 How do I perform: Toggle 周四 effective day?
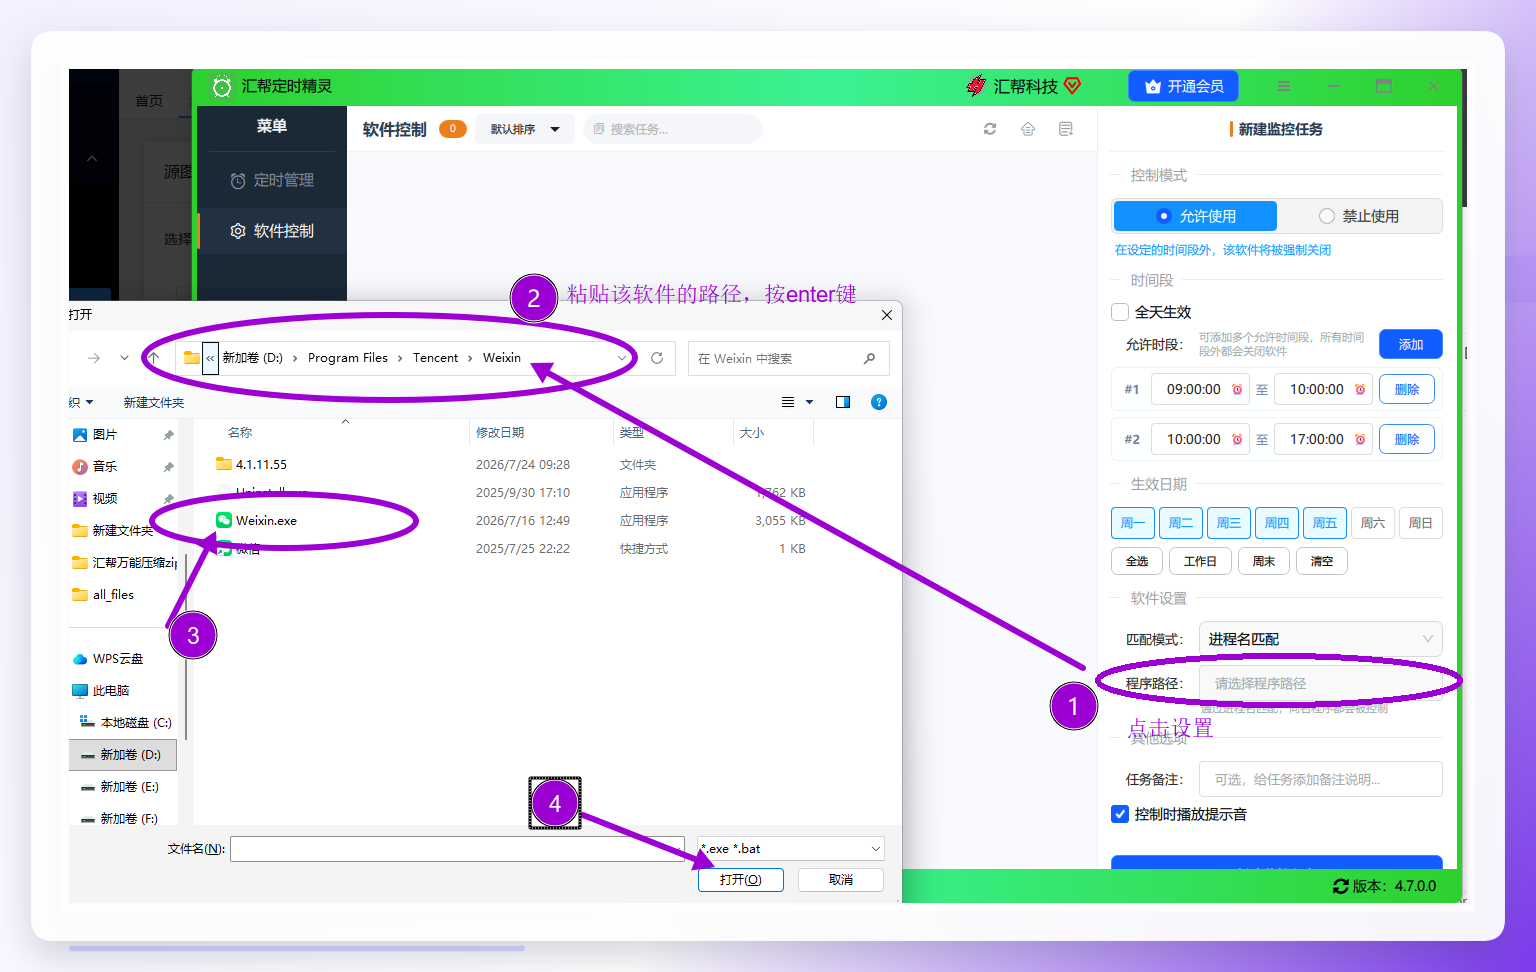pyautogui.click(x=1277, y=523)
